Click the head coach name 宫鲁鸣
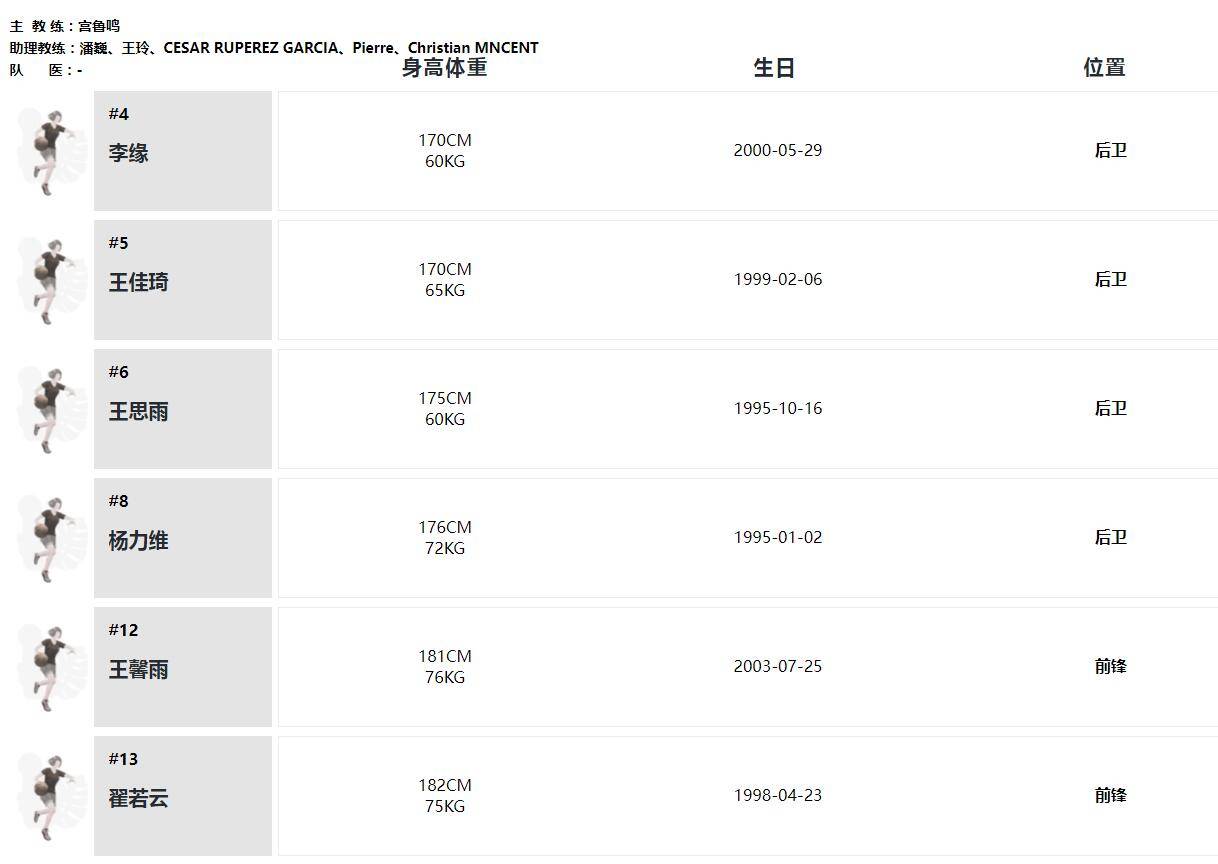Screen dimensions: 1218x864 [x=99, y=26]
